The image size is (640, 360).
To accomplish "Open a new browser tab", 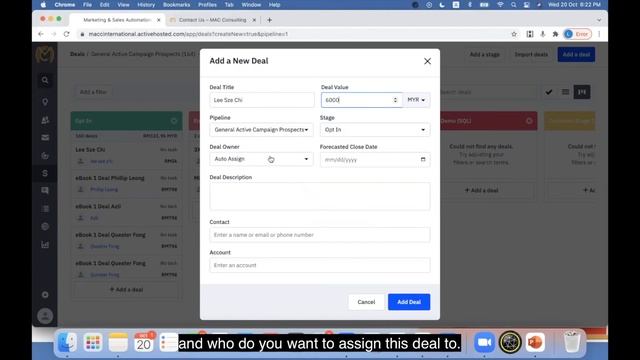I will point(269,20).
